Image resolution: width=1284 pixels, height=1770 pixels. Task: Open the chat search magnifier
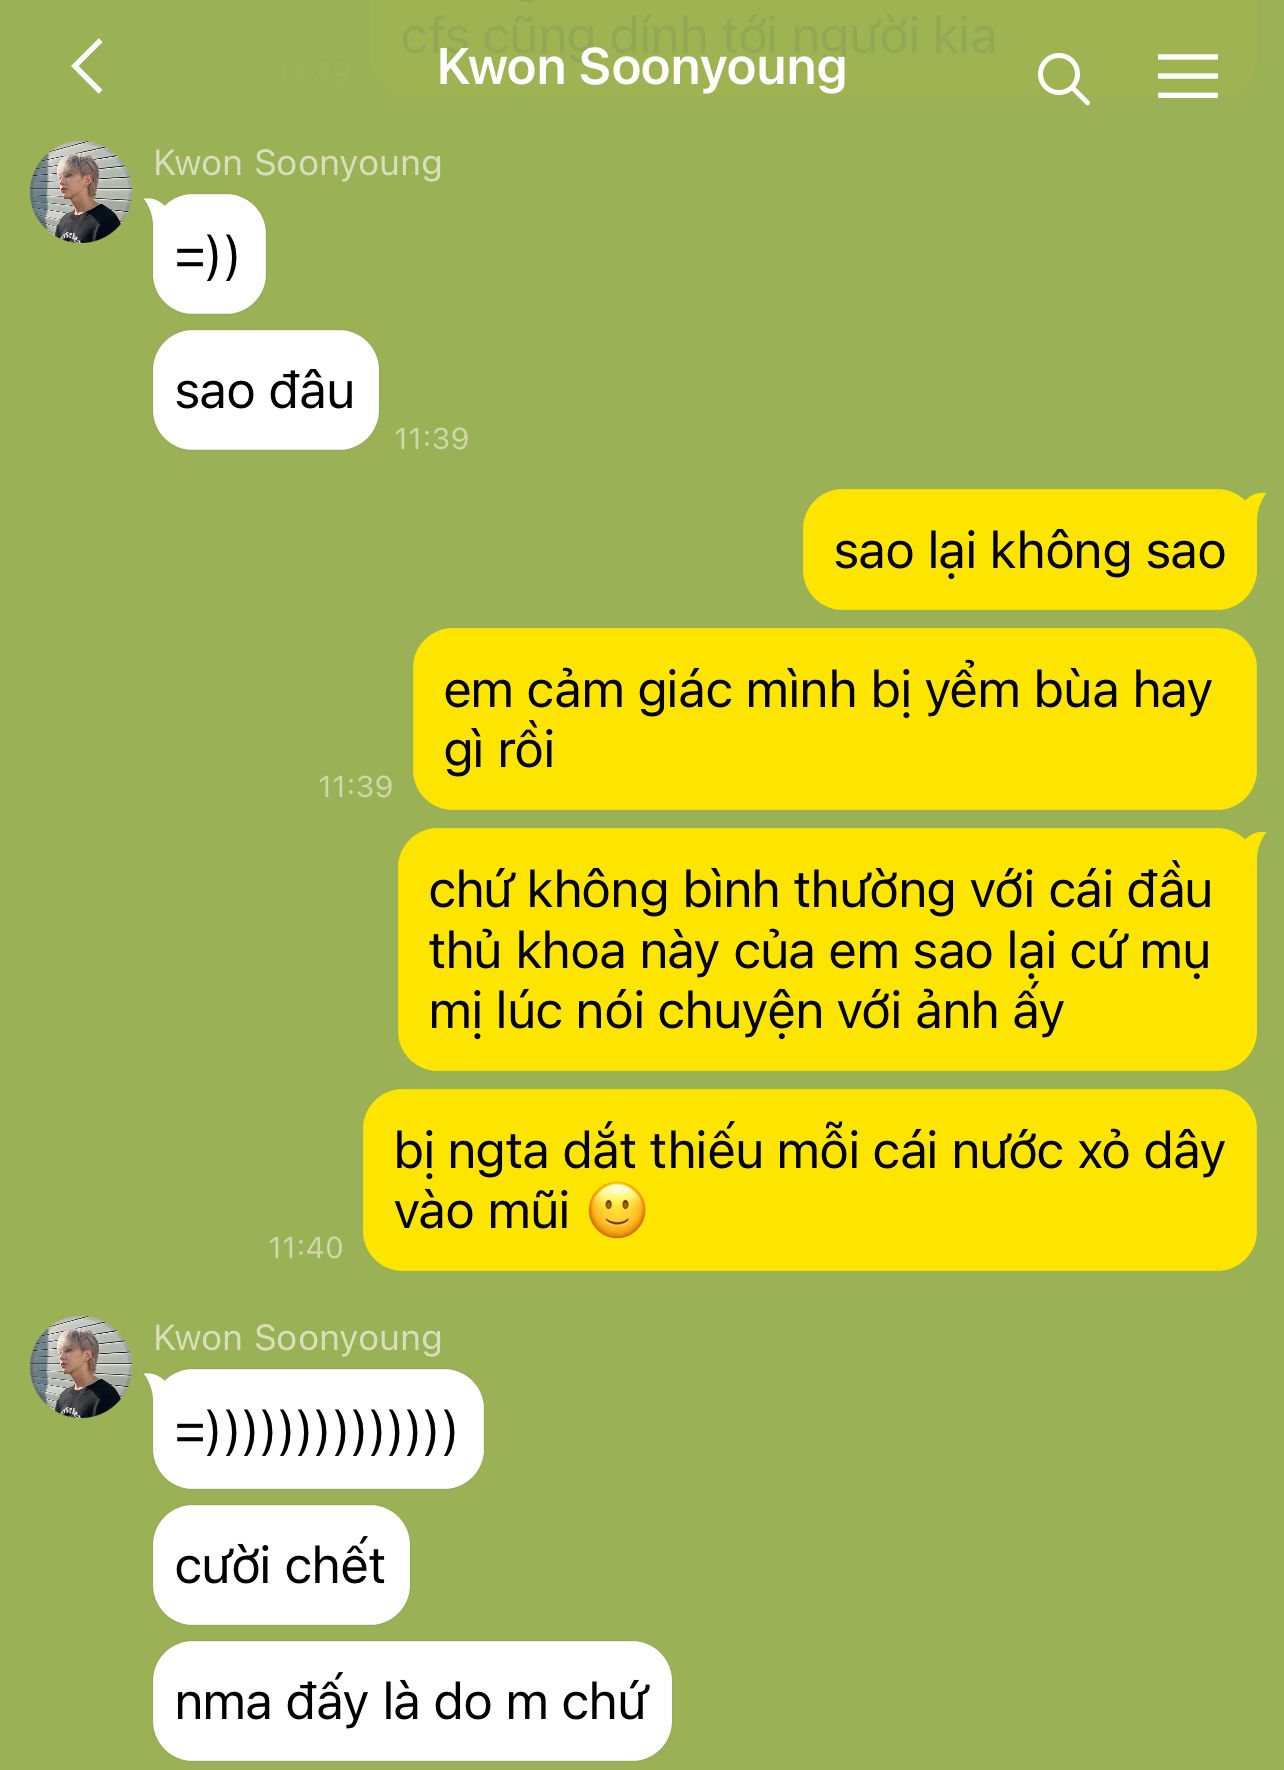click(1063, 79)
